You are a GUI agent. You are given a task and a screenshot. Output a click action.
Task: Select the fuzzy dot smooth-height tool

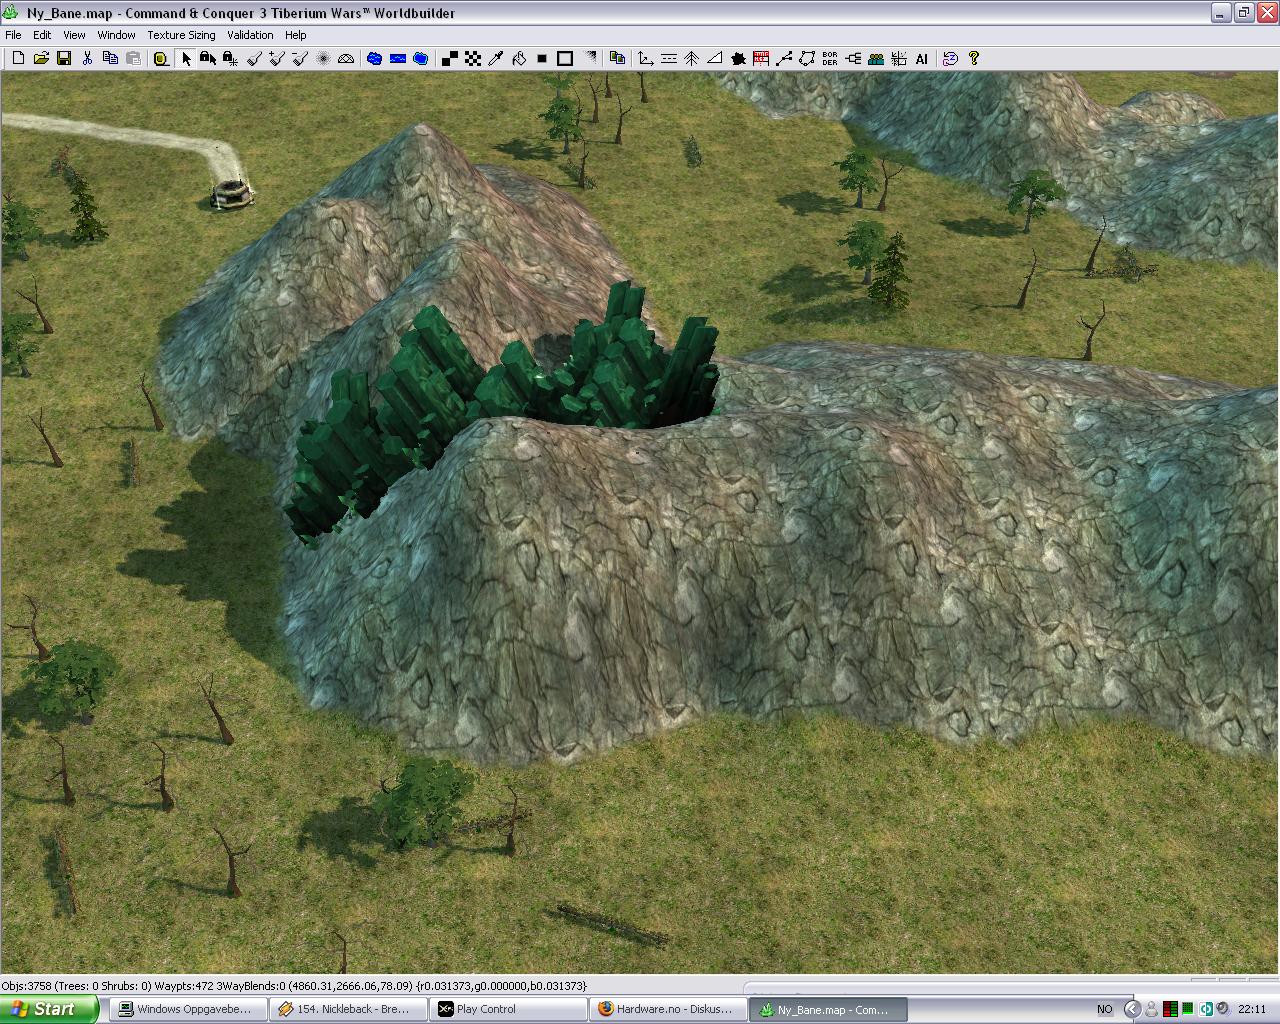pos(323,58)
